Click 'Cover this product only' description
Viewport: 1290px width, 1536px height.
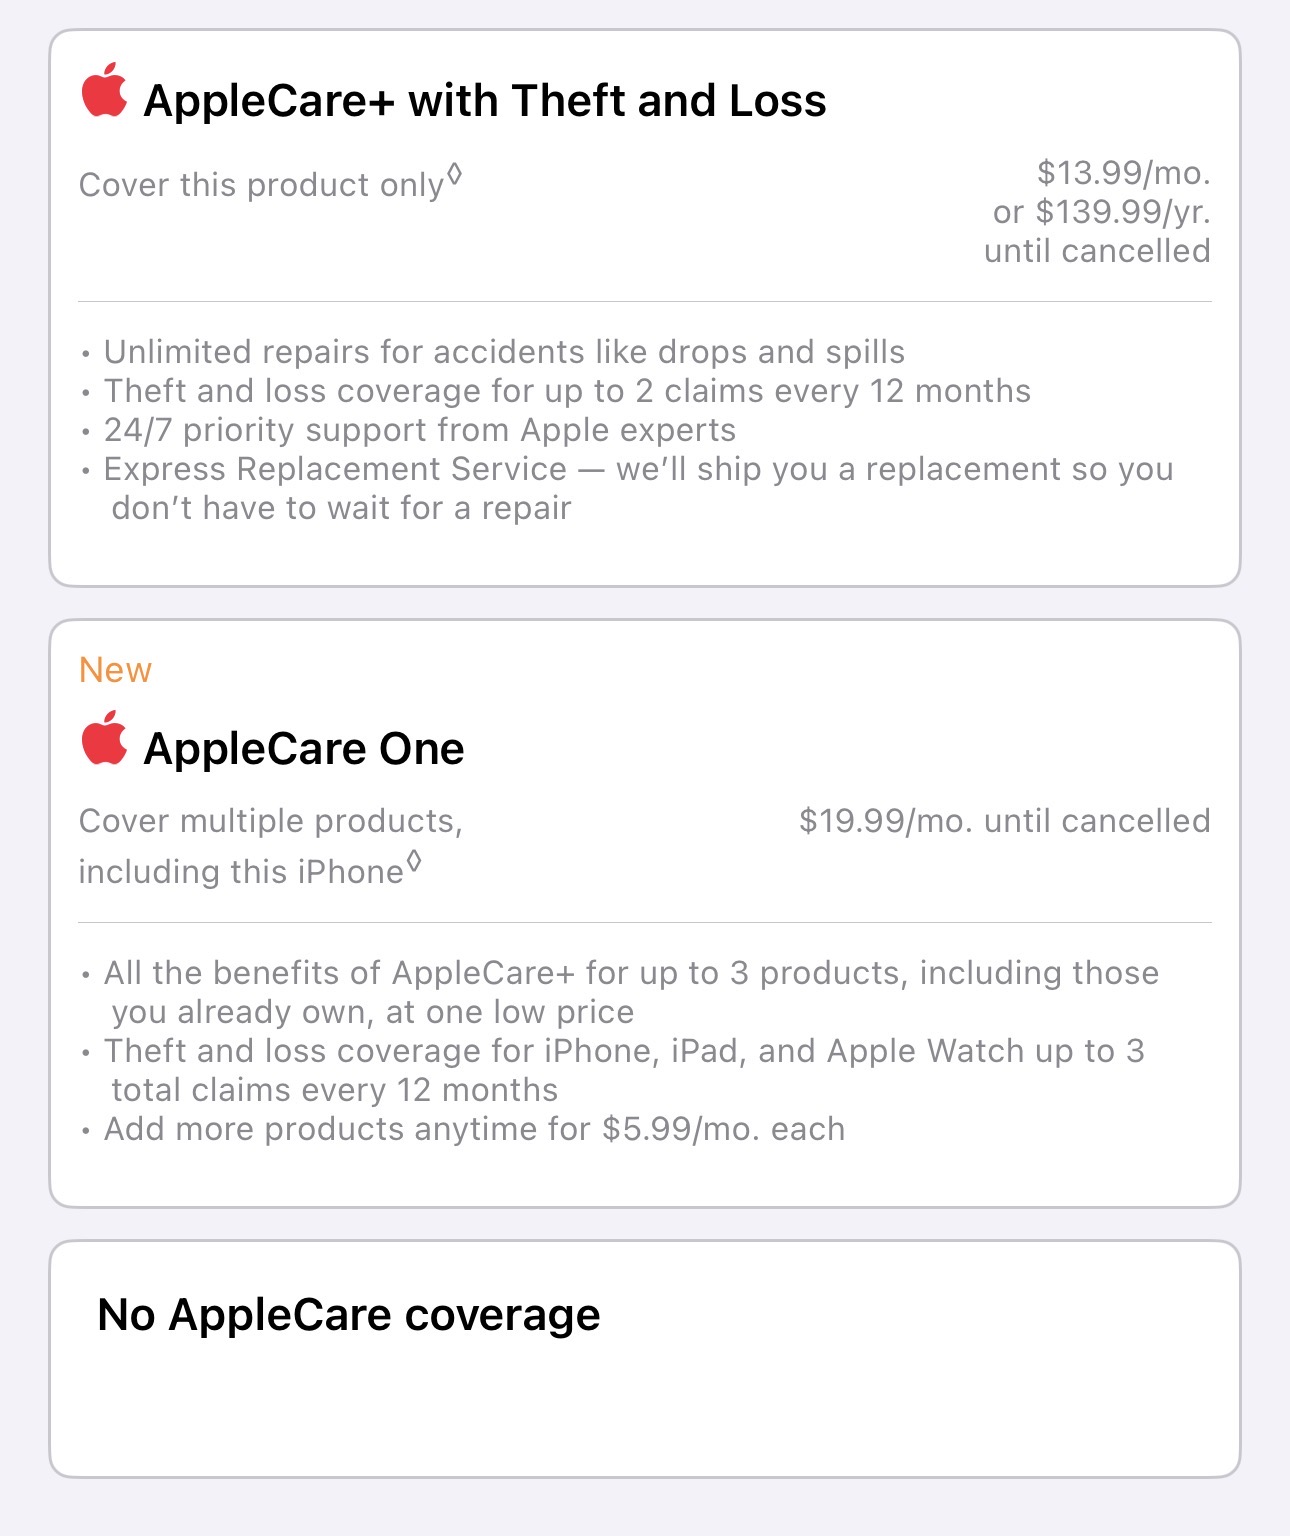point(261,185)
